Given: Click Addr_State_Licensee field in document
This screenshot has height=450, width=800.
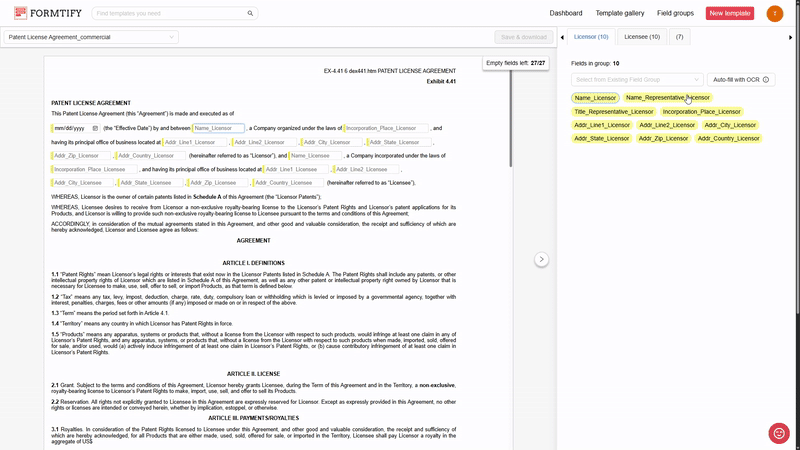Looking at the screenshot, I should 150,183.
